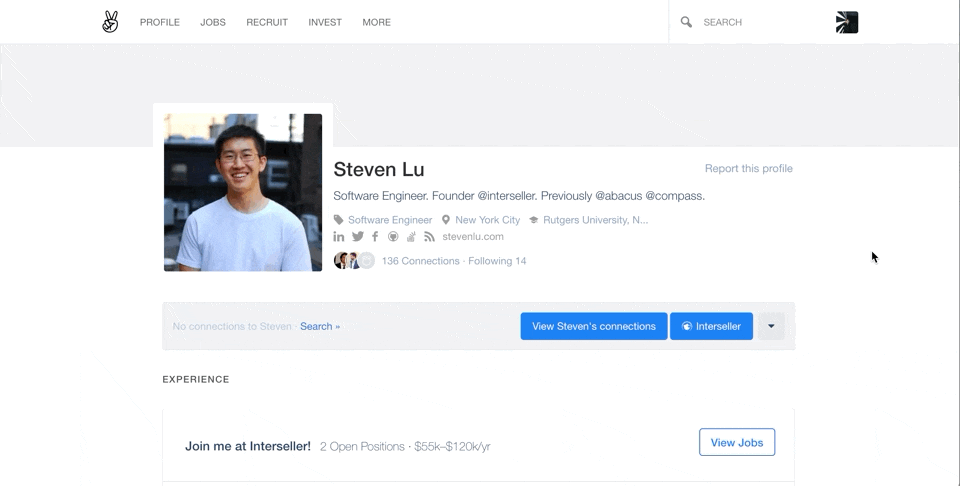Click the View Jobs button

(x=737, y=442)
